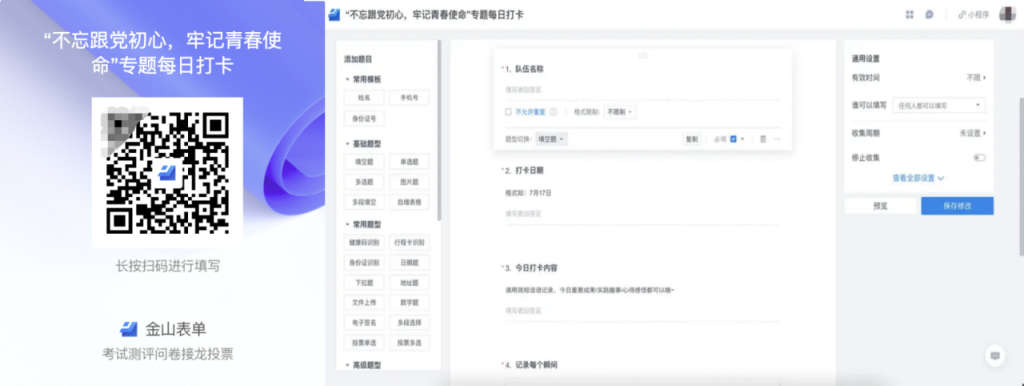Screen dimensions: 1024x386
Task: Delete question 1 with the trash icon
Action: point(763,139)
